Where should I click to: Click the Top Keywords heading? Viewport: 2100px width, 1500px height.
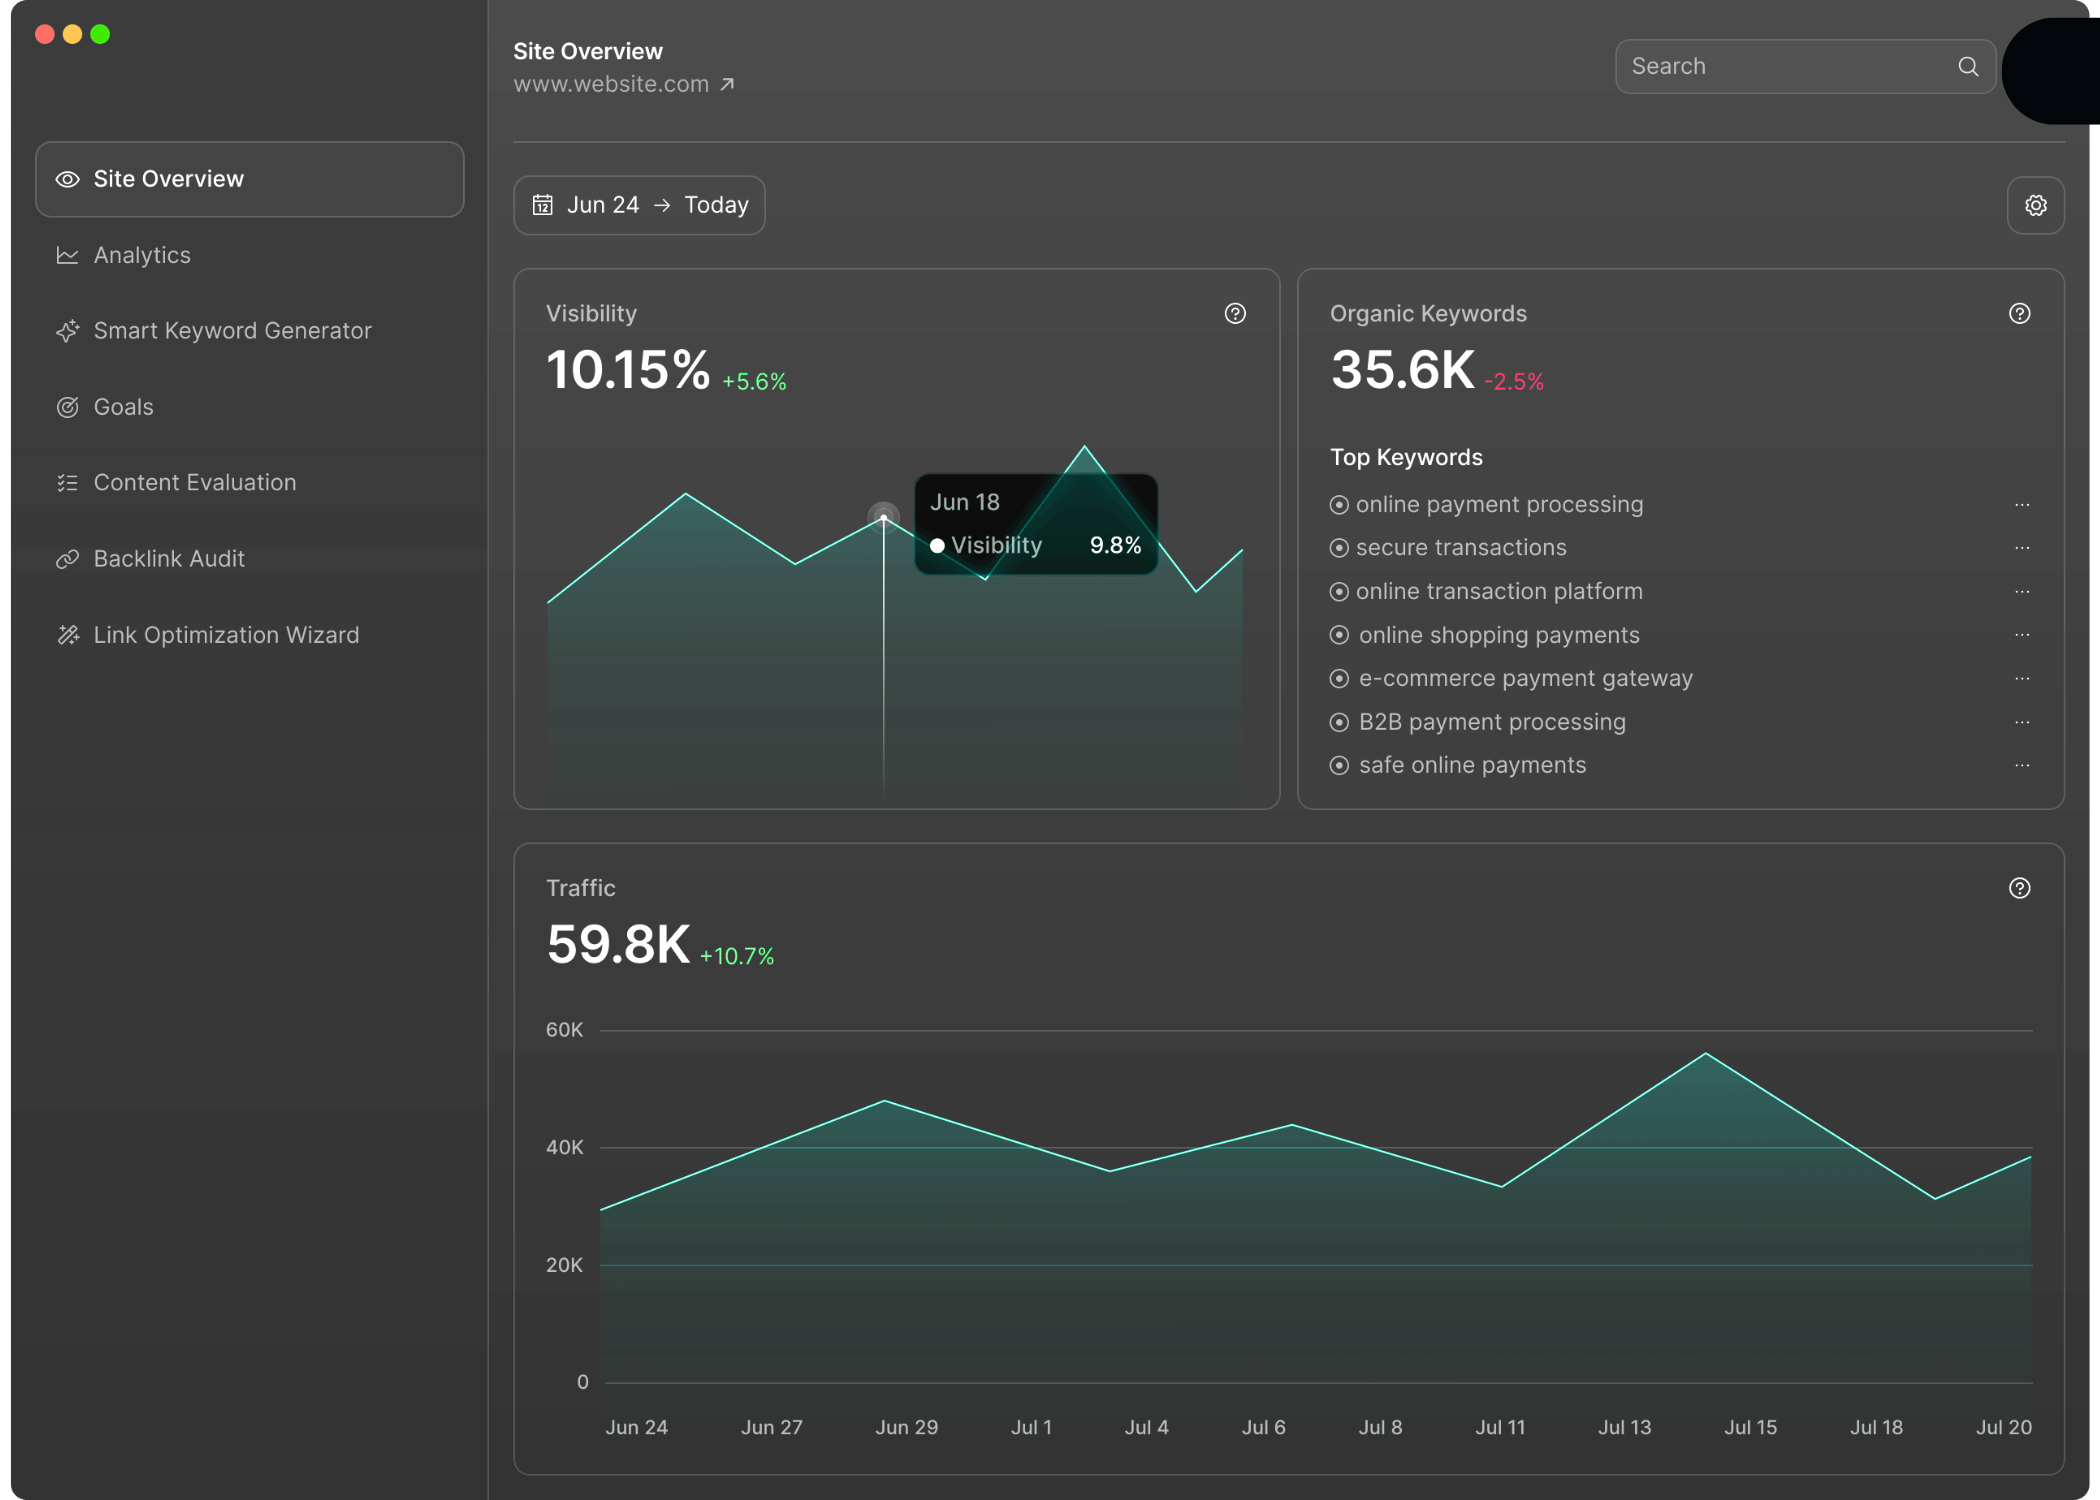[x=1406, y=457]
